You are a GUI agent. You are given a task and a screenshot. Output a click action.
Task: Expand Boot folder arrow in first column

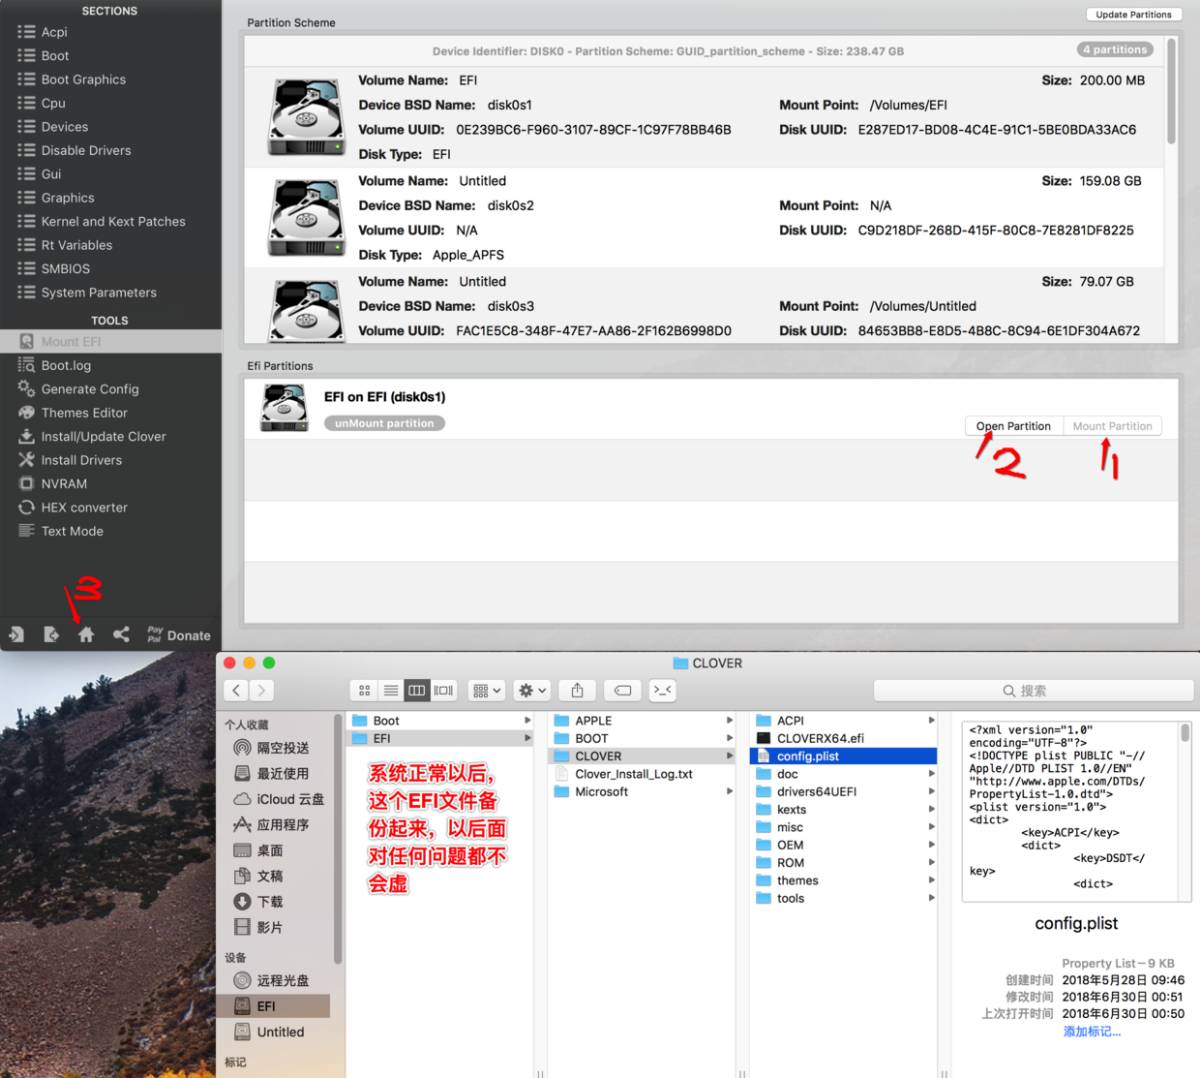click(x=527, y=720)
